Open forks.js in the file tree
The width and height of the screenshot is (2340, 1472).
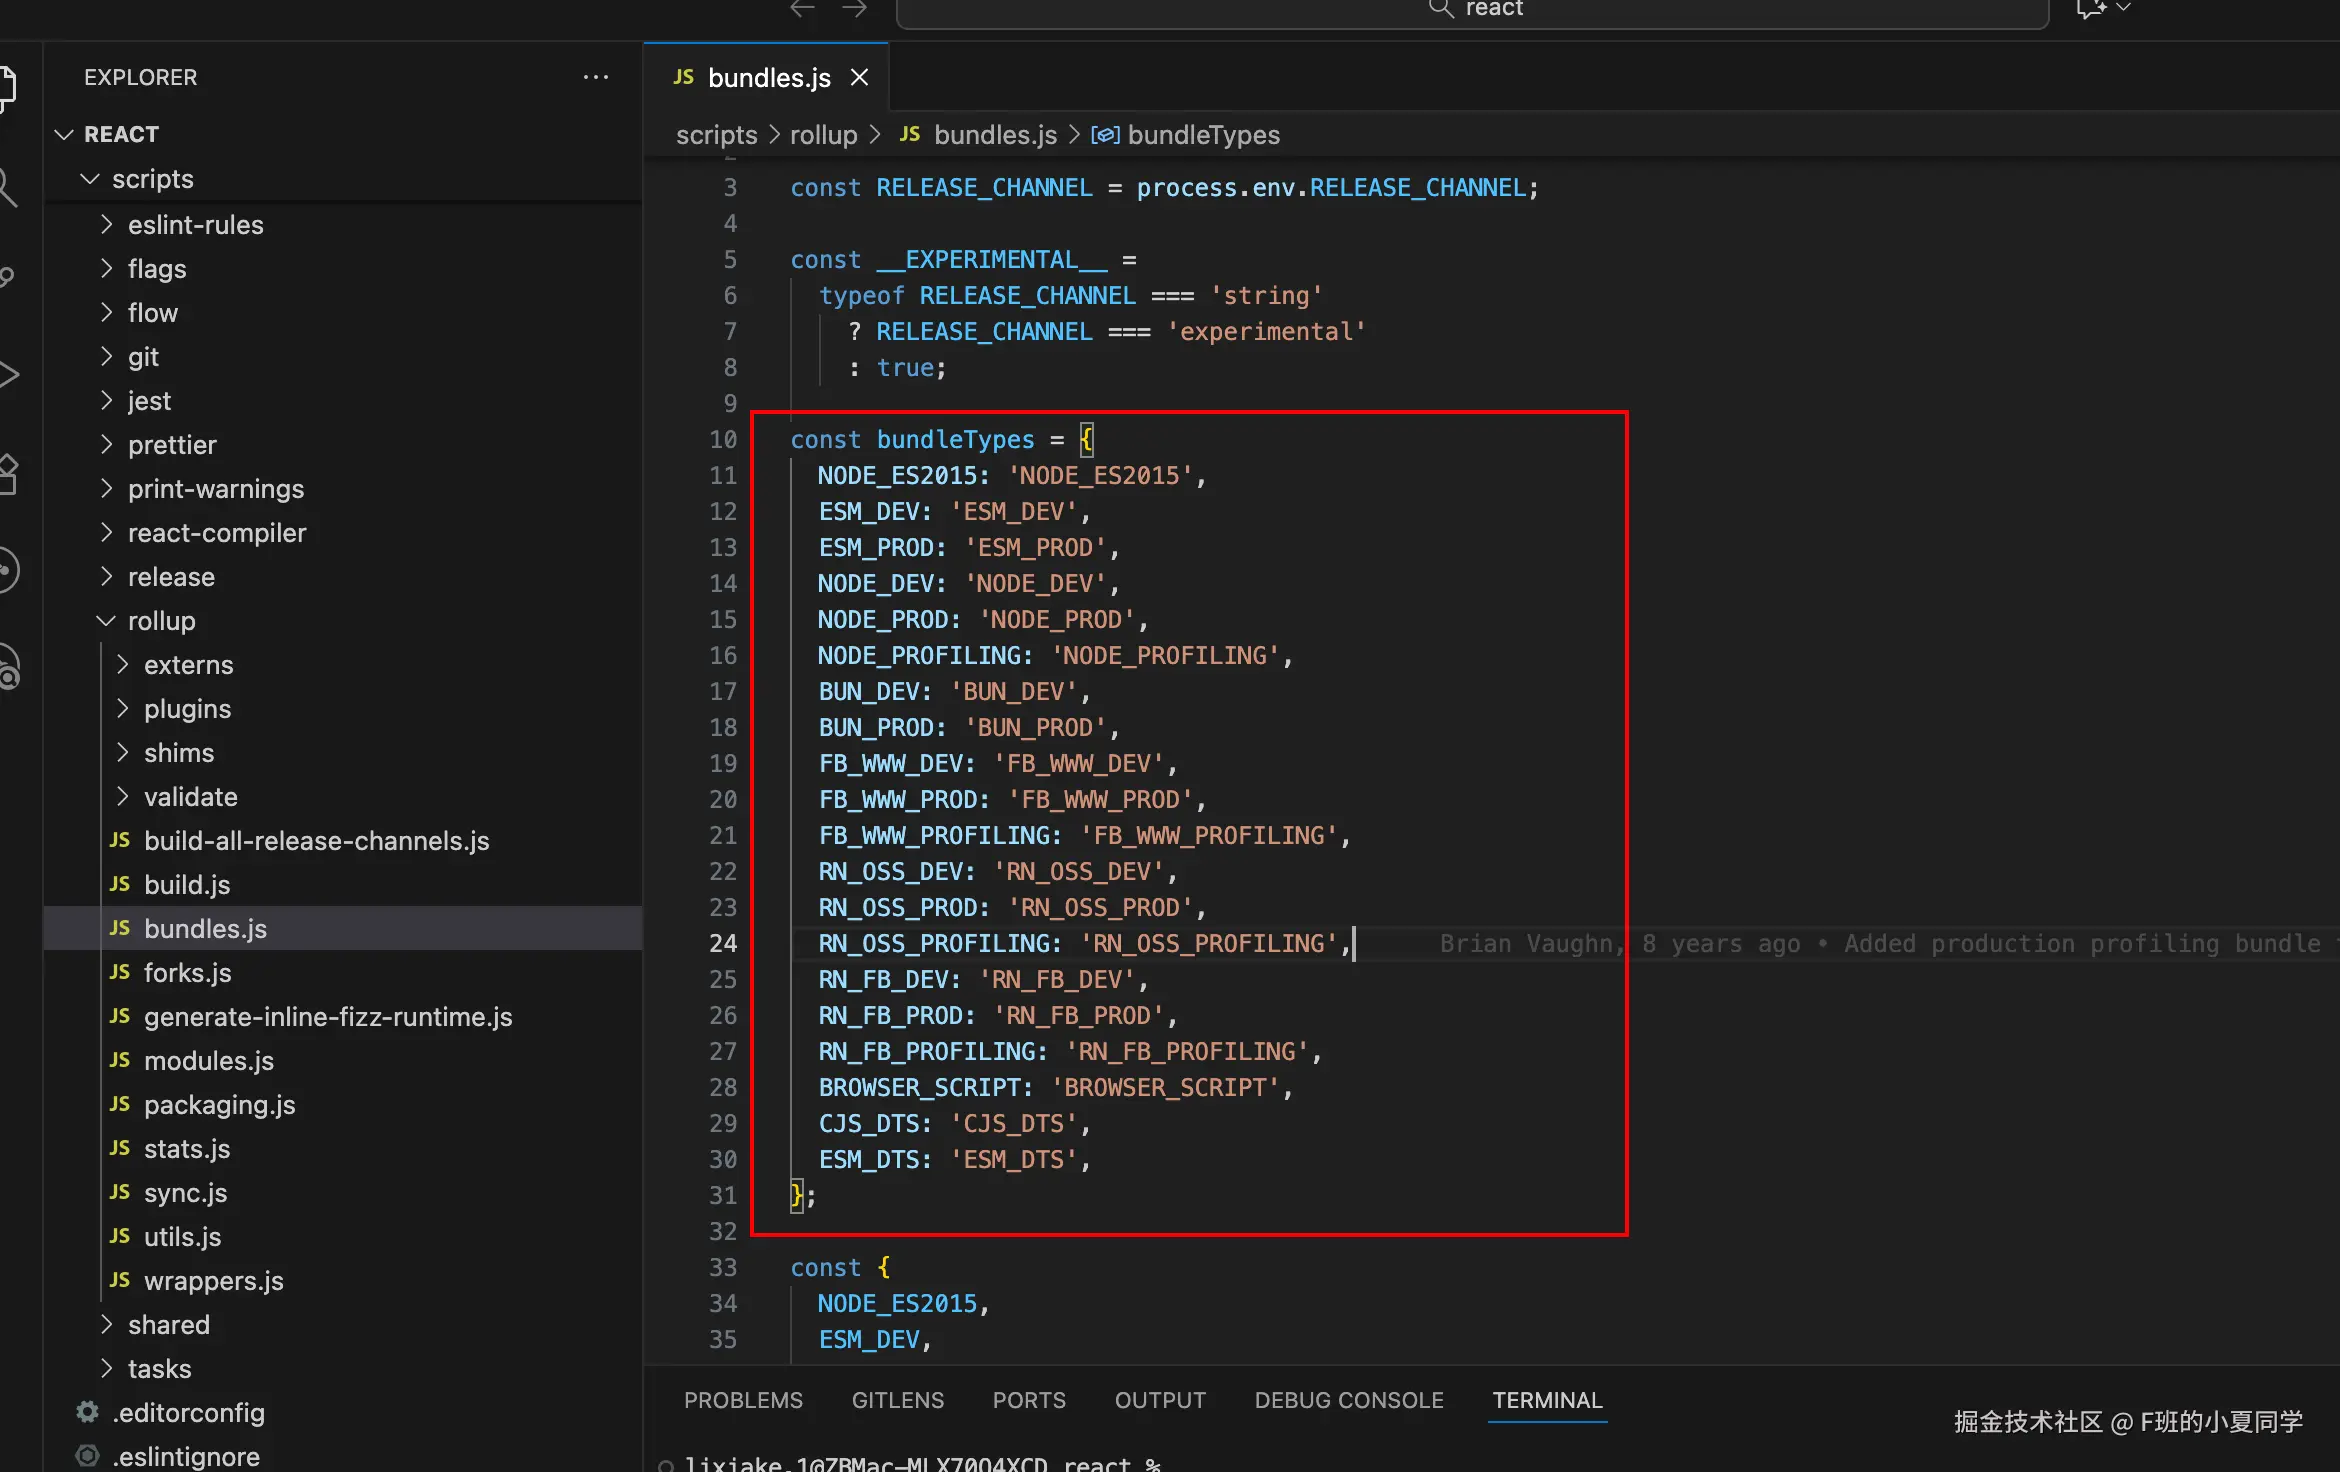point(187,973)
